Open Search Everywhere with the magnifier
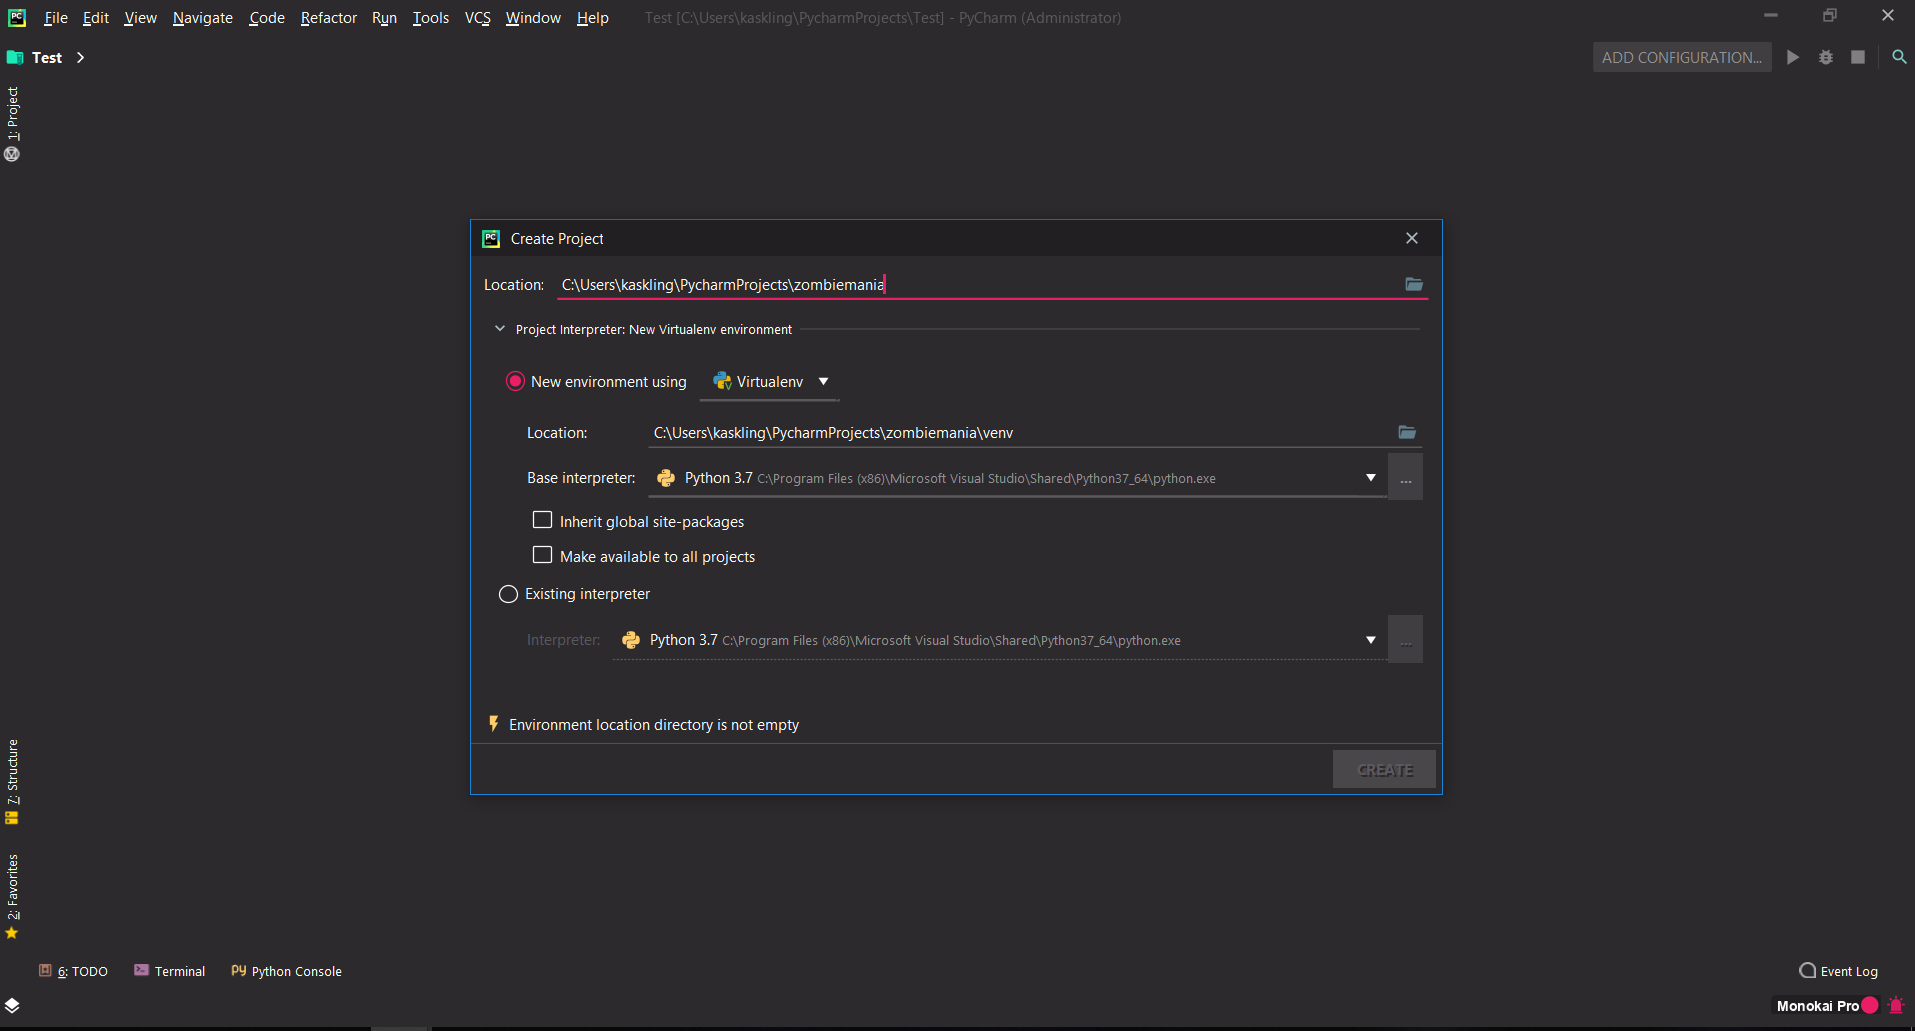This screenshot has height=1031, width=1915. pos(1899,57)
